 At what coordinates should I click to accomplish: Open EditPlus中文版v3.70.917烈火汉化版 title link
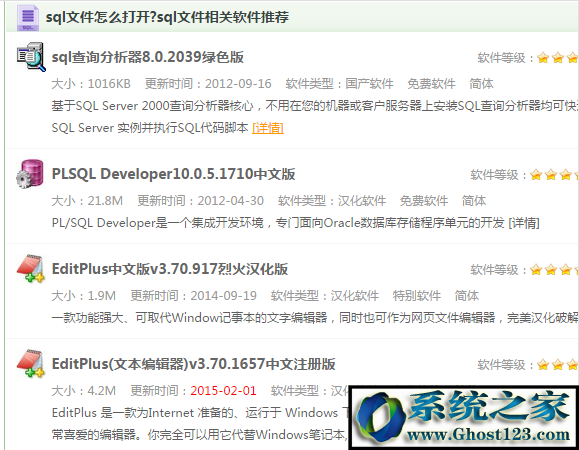(x=169, y=269)
